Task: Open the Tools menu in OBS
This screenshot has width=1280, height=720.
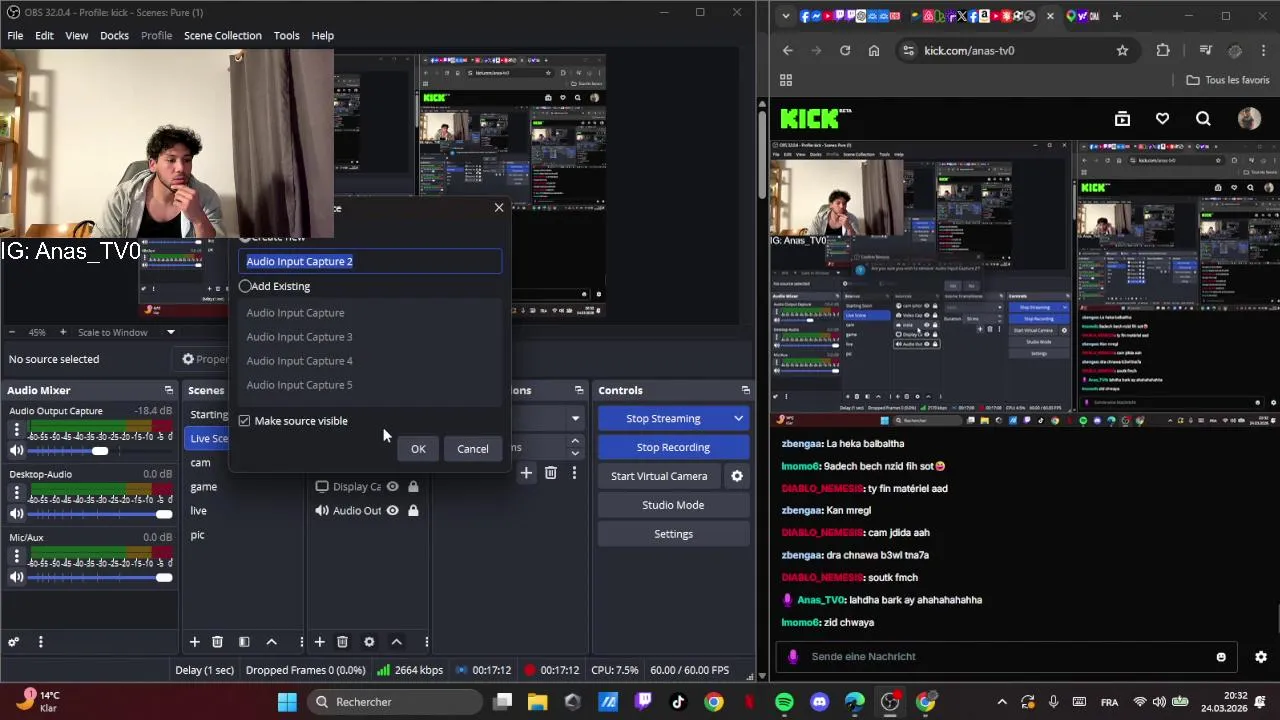Action: coord(286,35)
